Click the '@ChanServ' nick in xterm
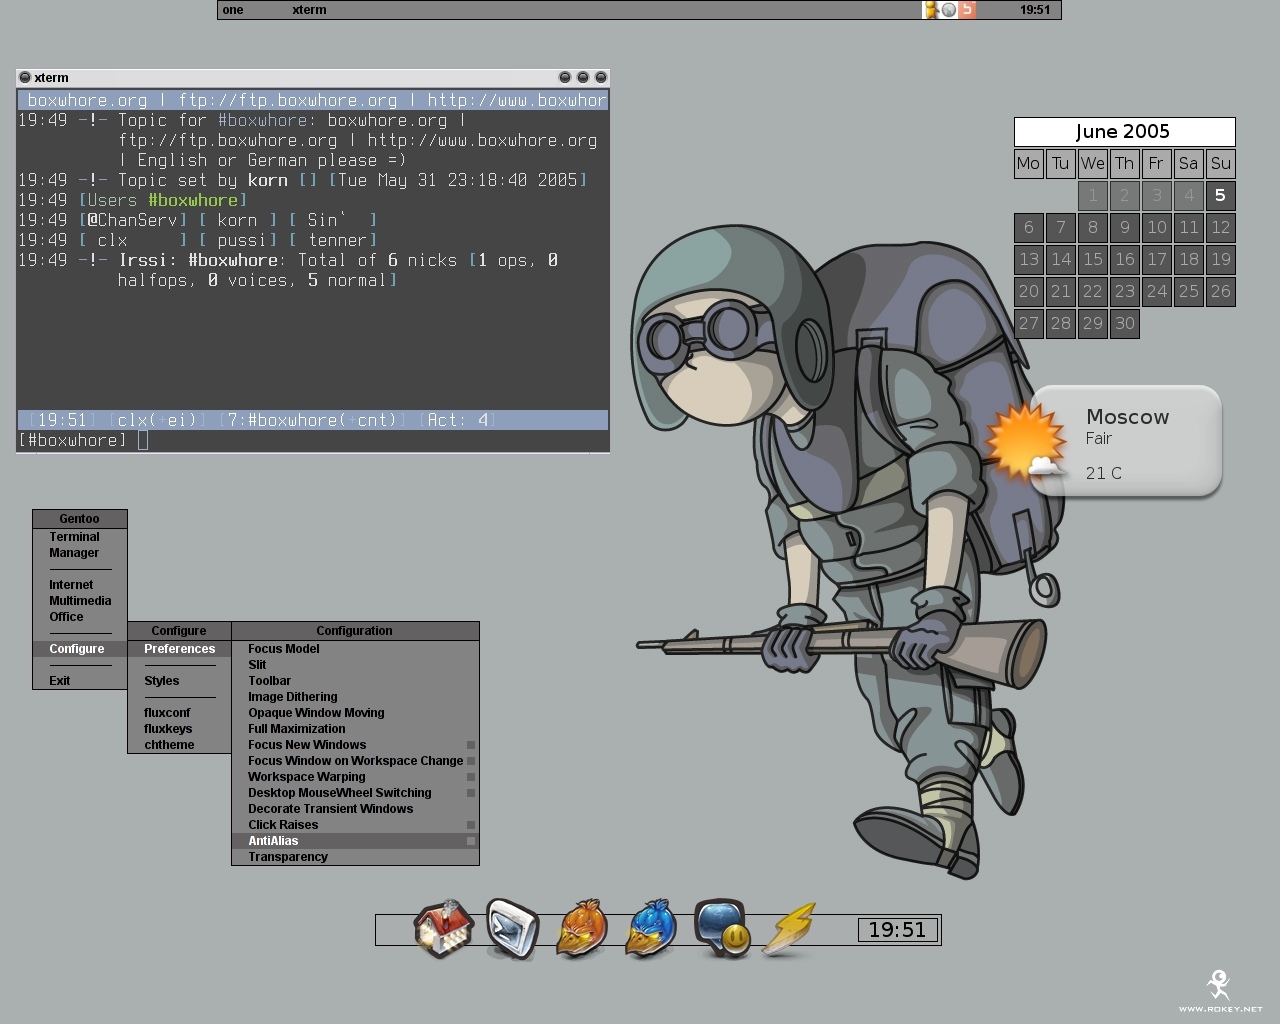 click(x=132, y=220)
